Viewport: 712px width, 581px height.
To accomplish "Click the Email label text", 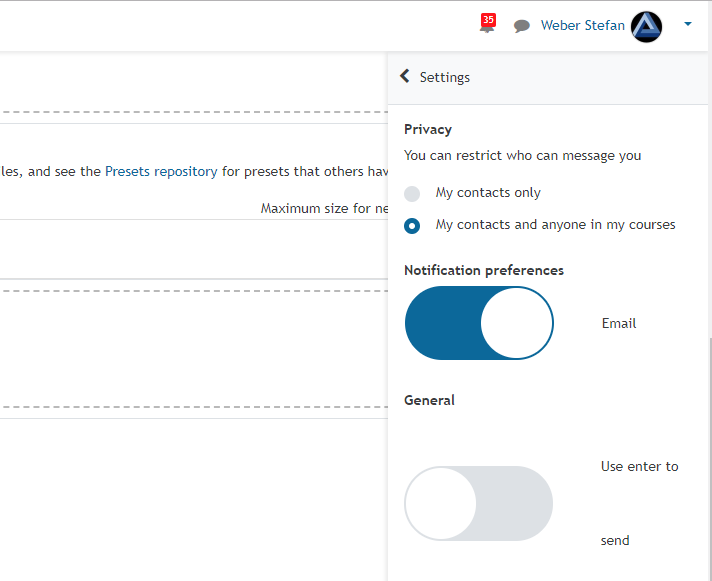I will click(x=618, y=323).
